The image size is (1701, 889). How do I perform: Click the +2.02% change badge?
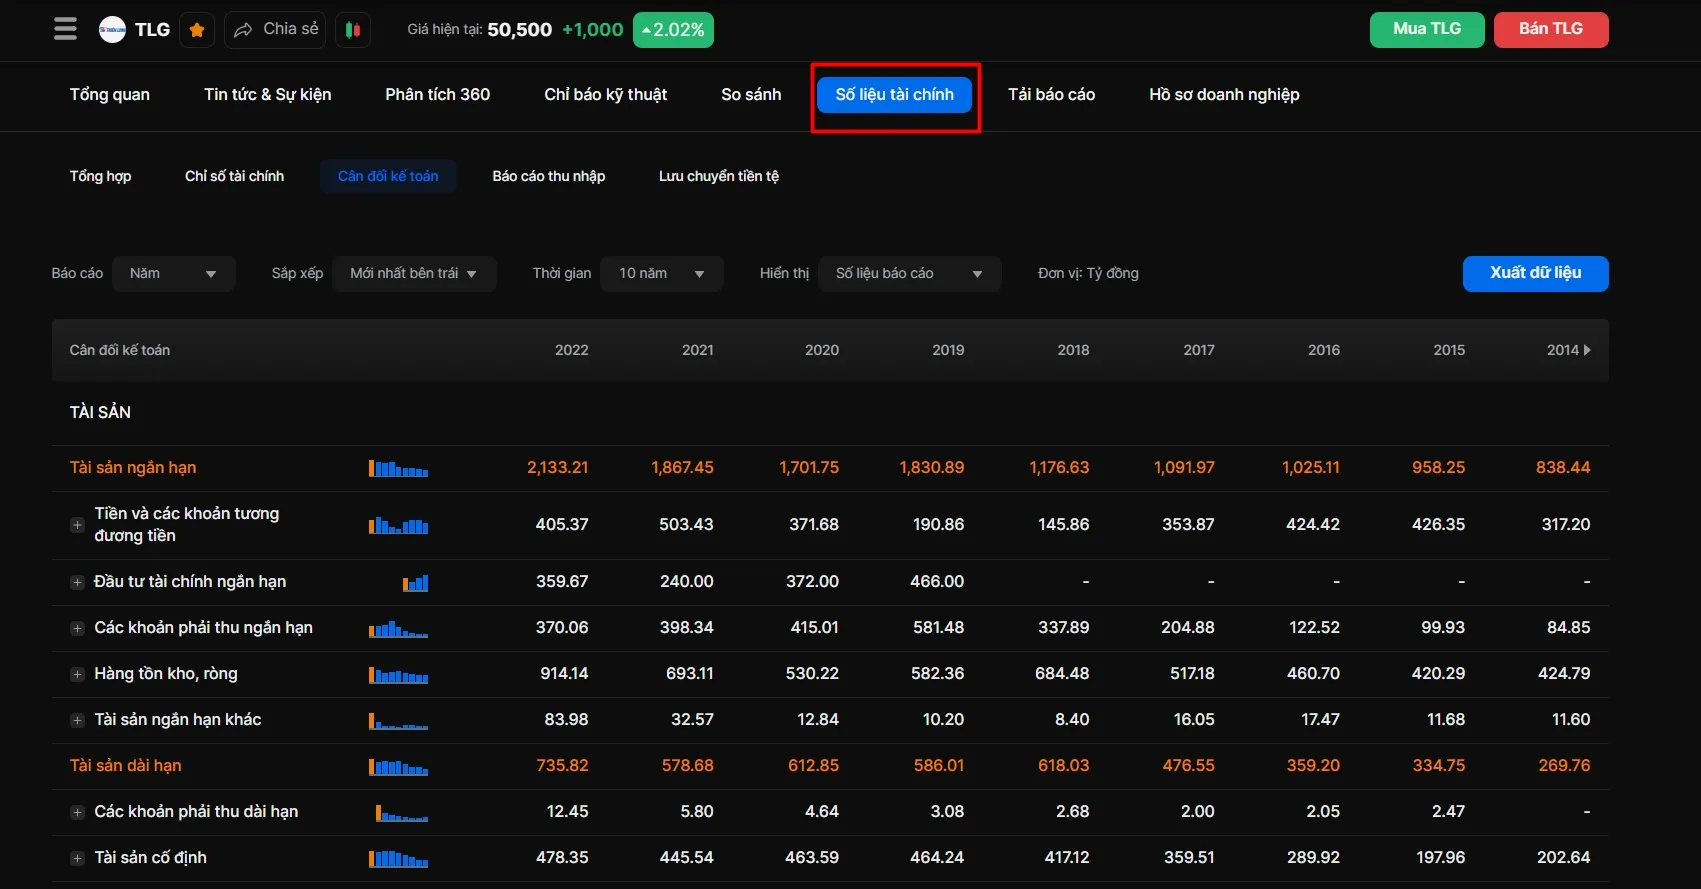coord(673,30)
